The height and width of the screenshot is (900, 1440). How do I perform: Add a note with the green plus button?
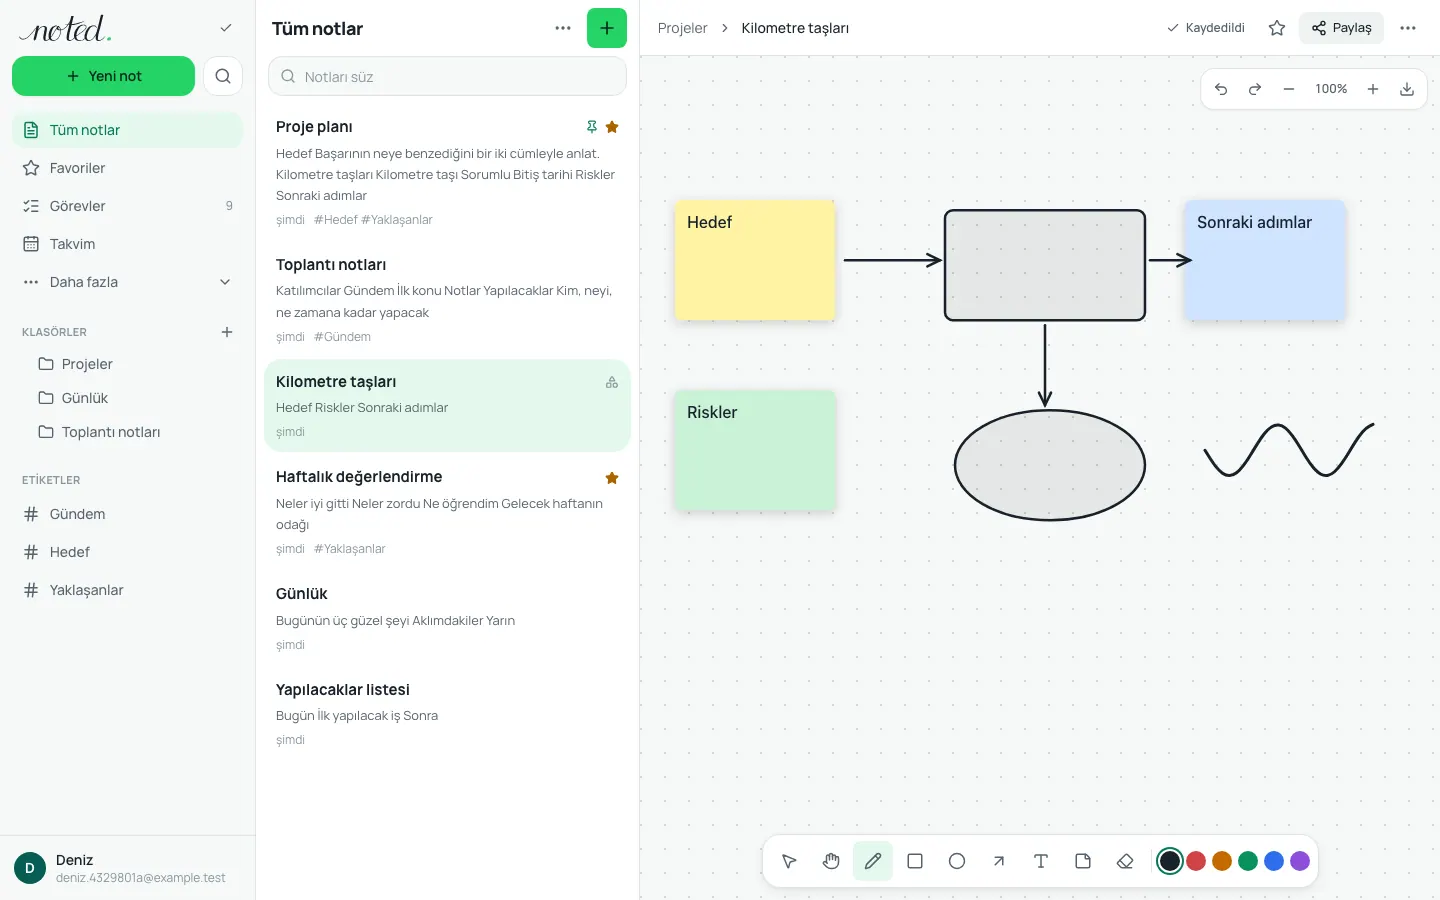pyautogui.click(x=607, y=28)
